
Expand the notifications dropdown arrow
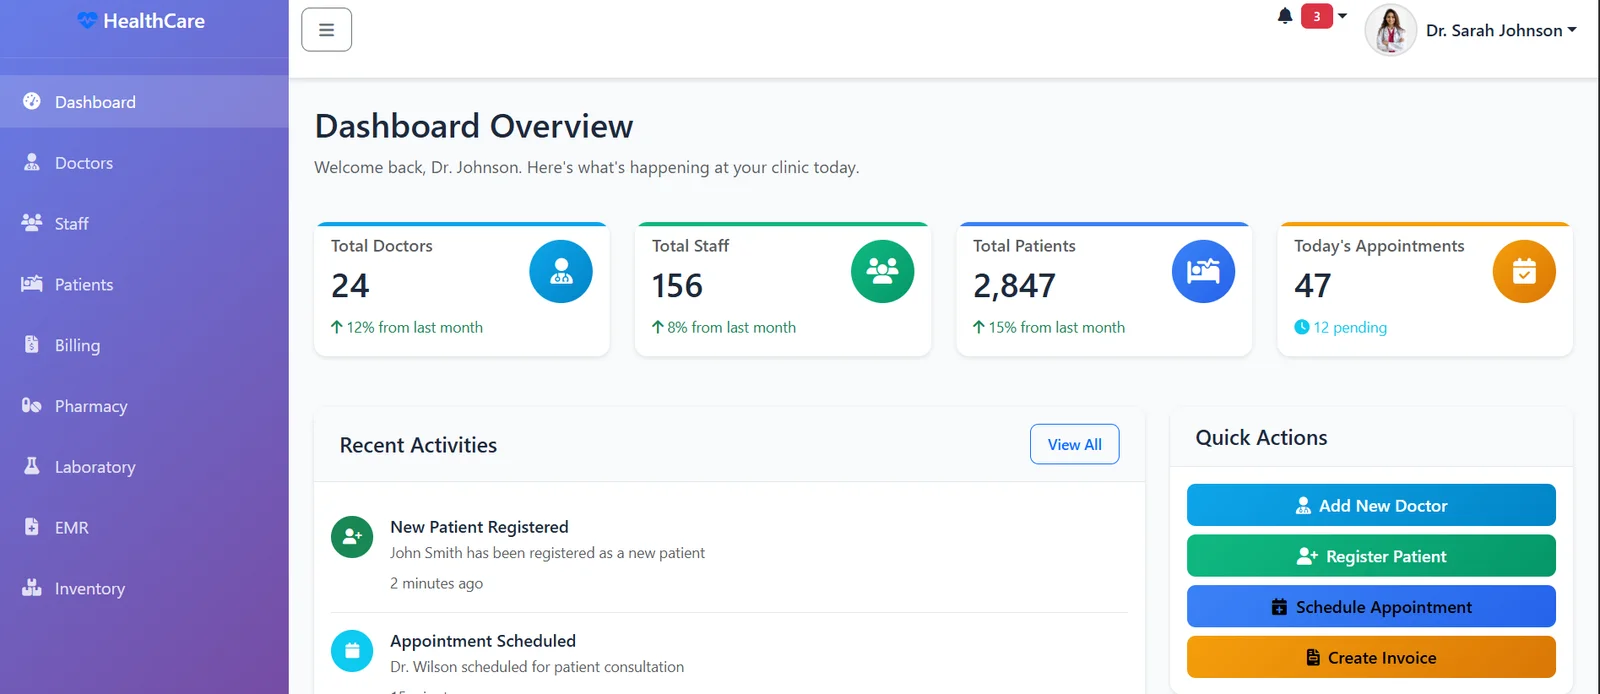1342,16
